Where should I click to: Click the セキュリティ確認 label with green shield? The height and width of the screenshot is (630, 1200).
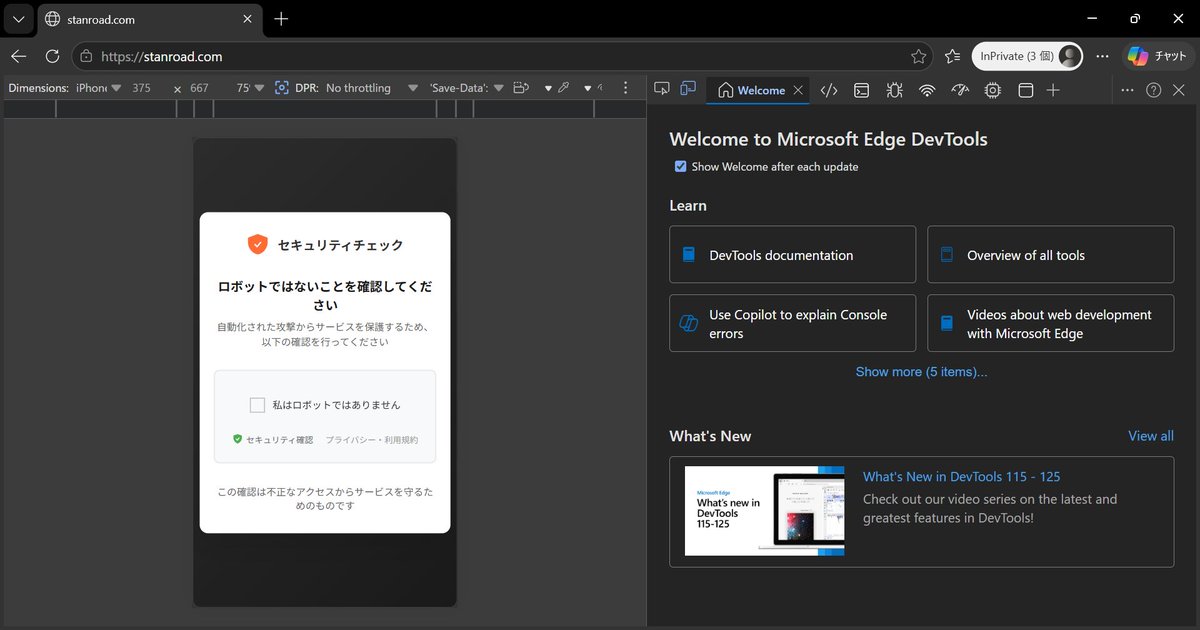(x=273, y=440)
